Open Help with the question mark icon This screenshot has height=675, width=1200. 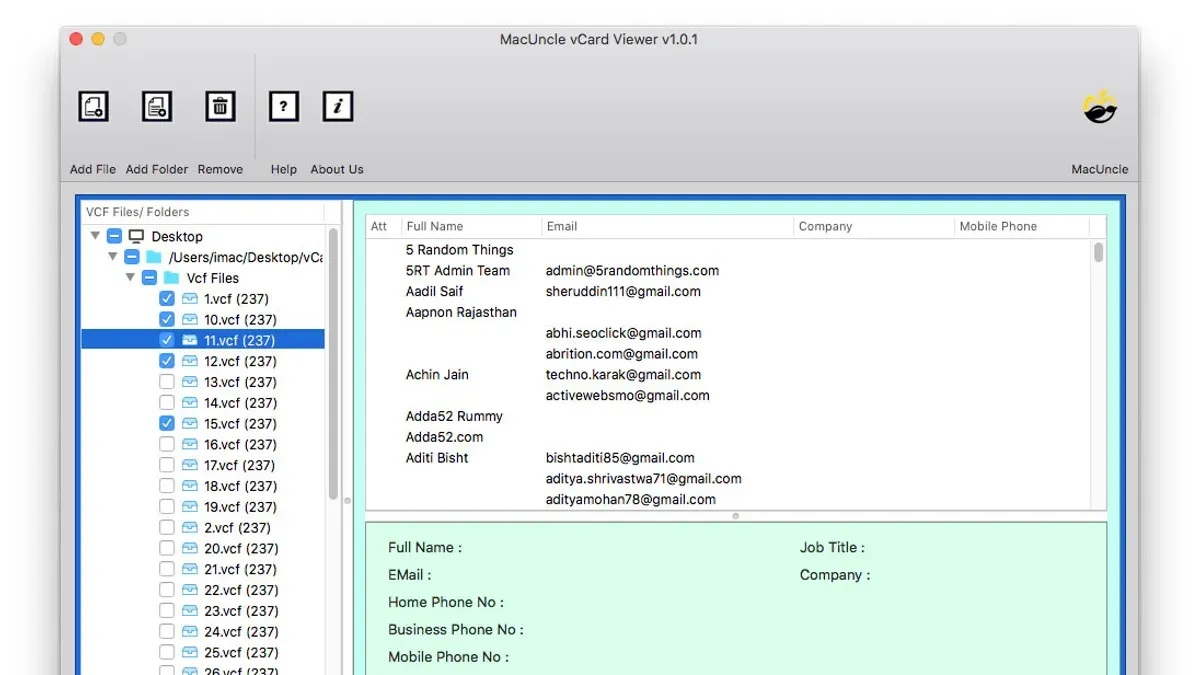click(x=284, y=106)
